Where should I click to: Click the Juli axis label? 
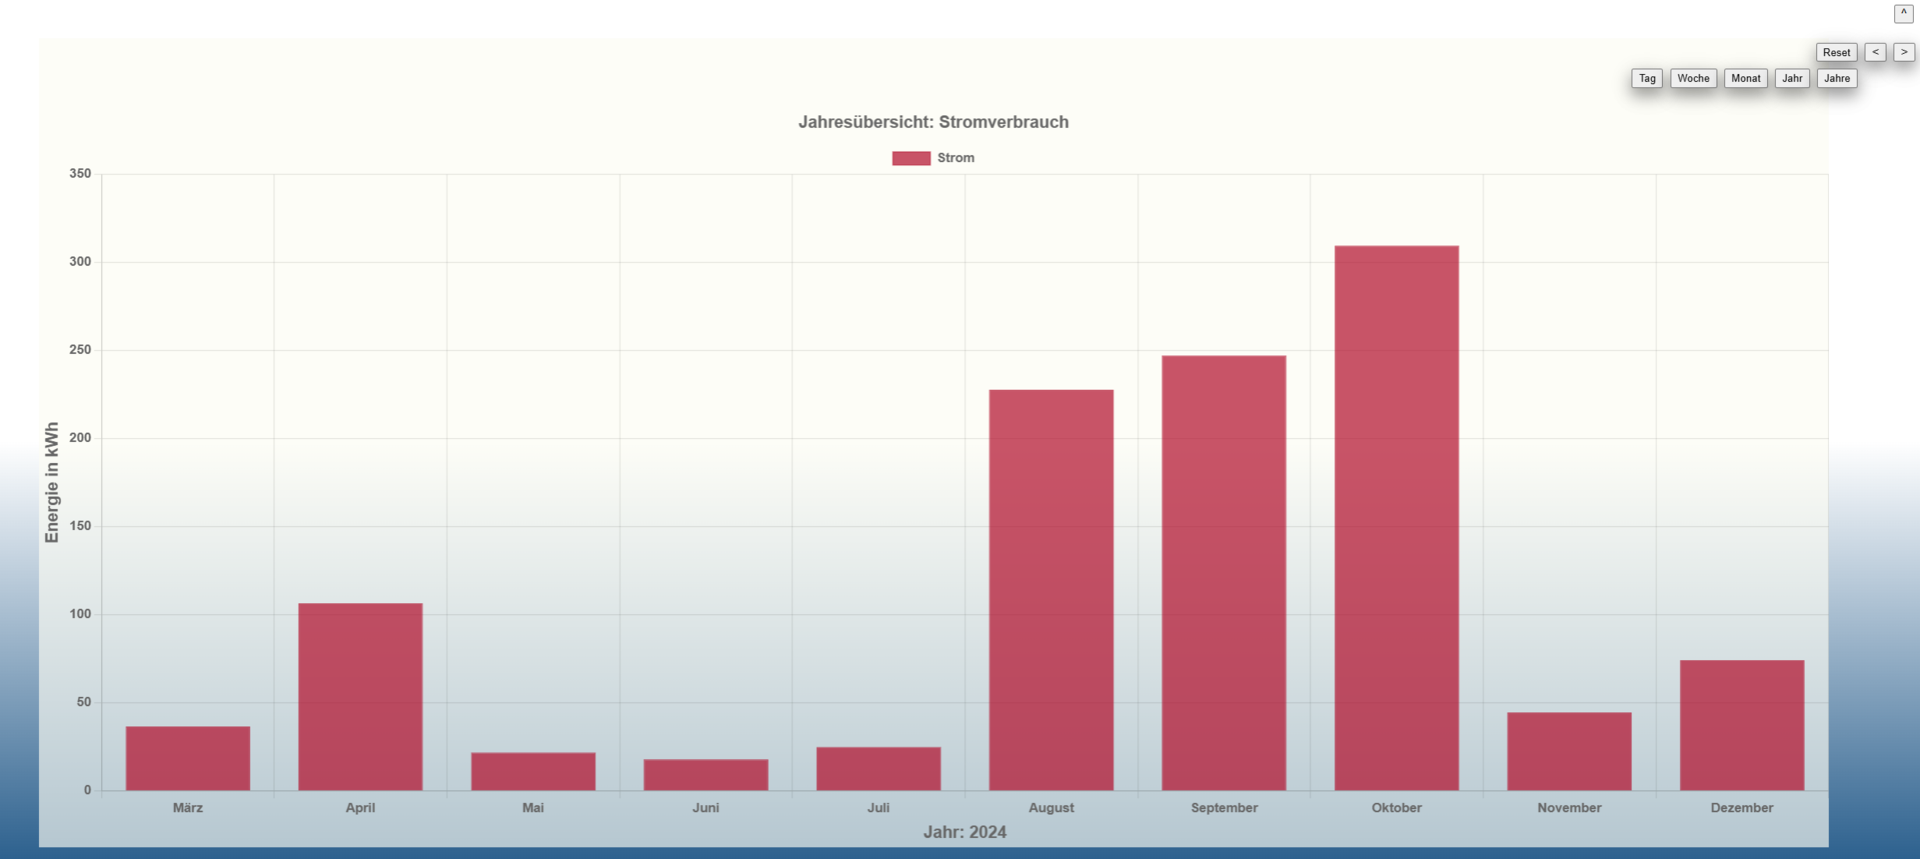pyautogui.click(x=878, y=808)
